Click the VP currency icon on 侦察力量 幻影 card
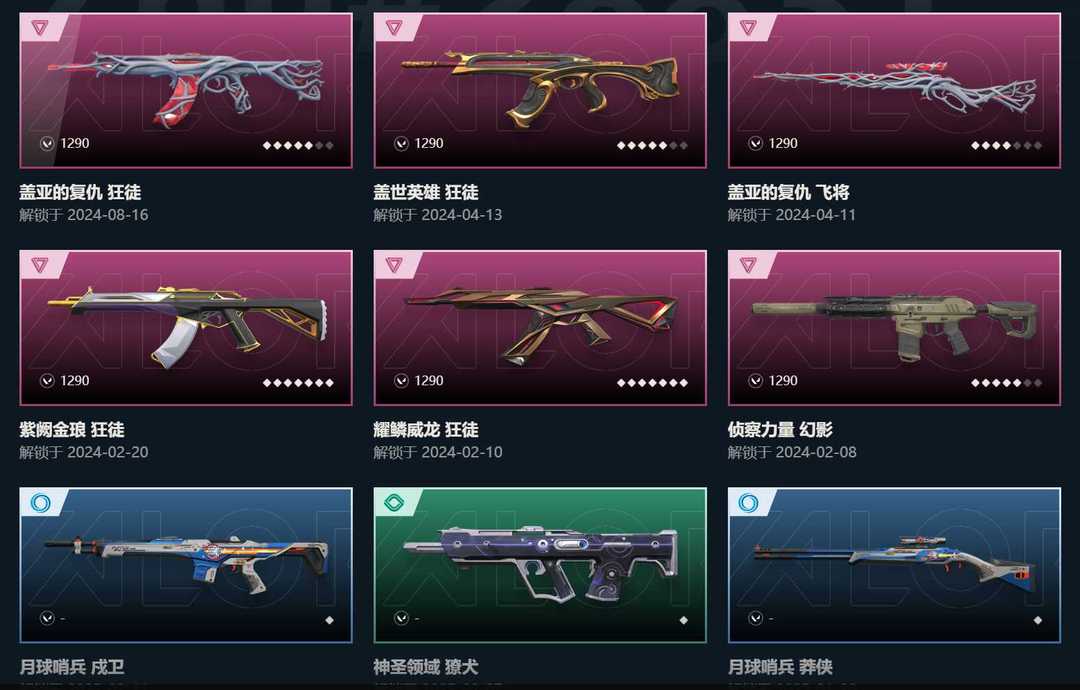1080x690 pixels. pyautogui.click(x=756, y=381)
